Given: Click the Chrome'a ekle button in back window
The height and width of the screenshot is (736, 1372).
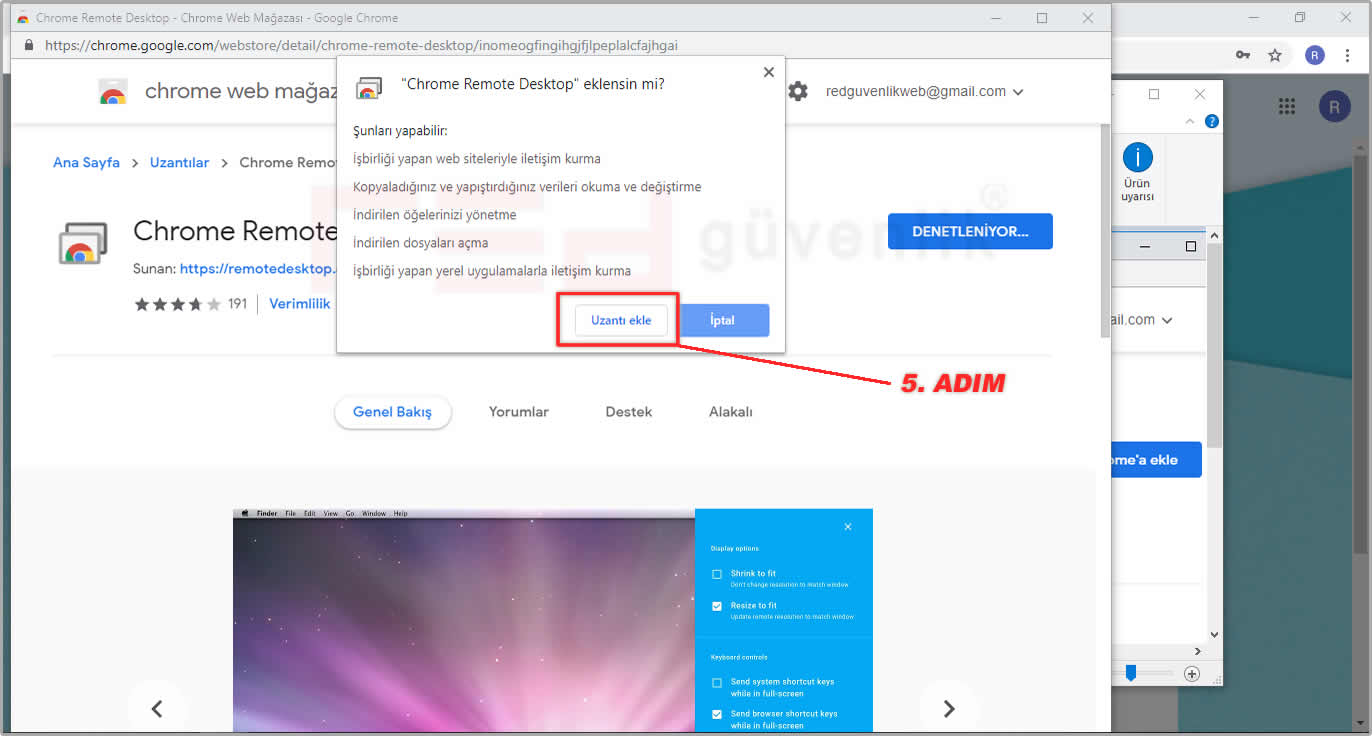Looking at the screenshot, I should tap(1156, 460).
